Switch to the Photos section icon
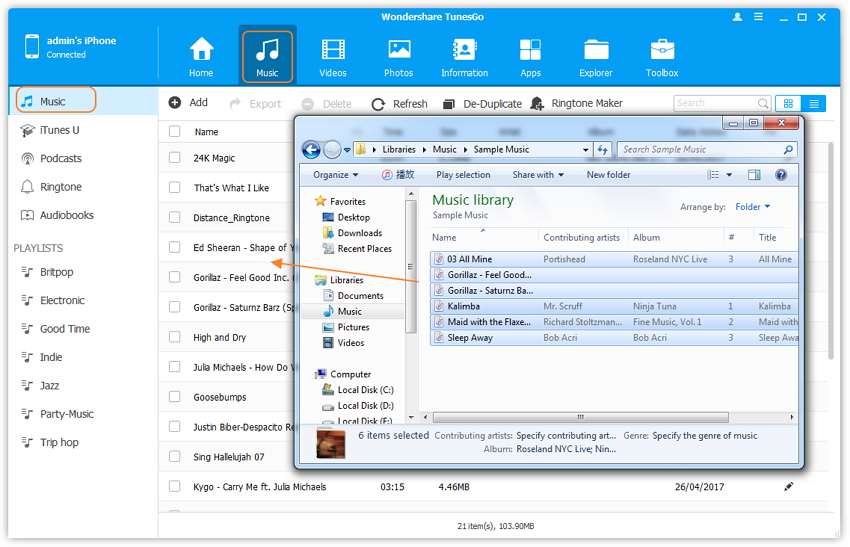The height and width of the screenshot is (547, 850). tap(398, 52)
